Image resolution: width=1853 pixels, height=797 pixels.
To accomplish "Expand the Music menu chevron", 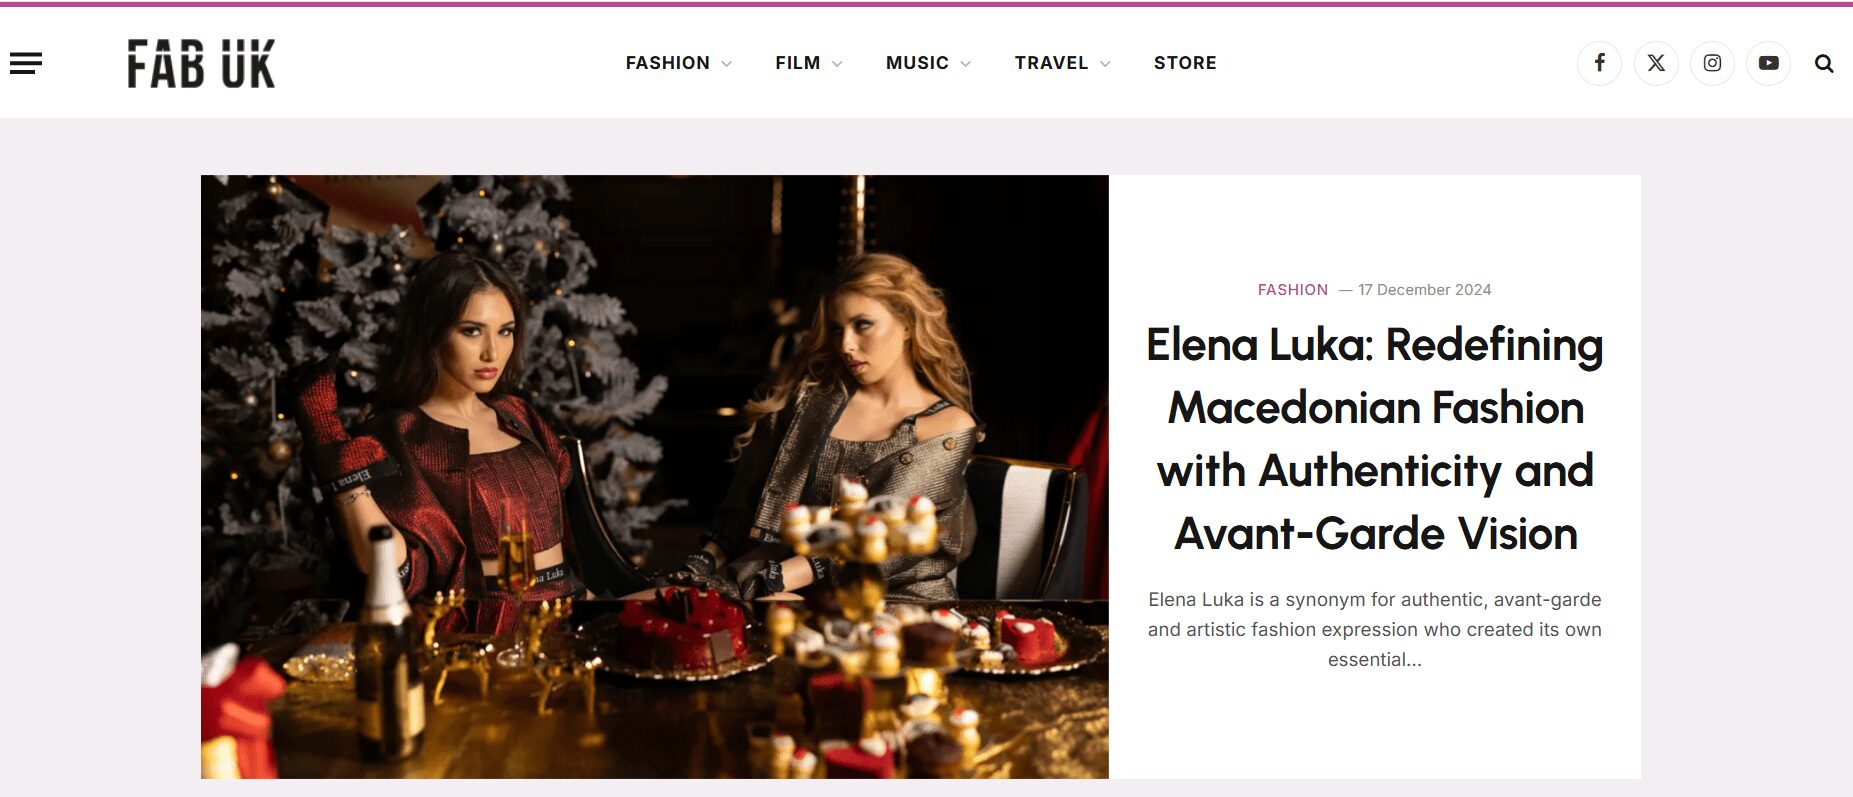I will [965, 64].
